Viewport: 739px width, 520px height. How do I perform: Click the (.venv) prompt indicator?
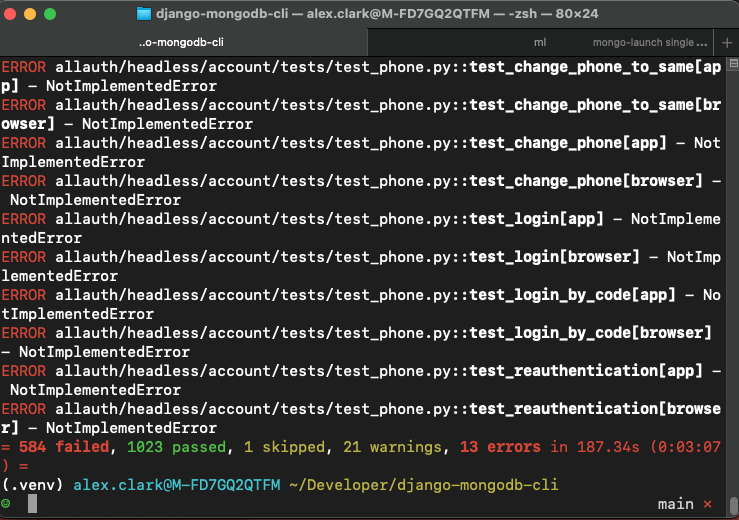click(x=32, y=485)
